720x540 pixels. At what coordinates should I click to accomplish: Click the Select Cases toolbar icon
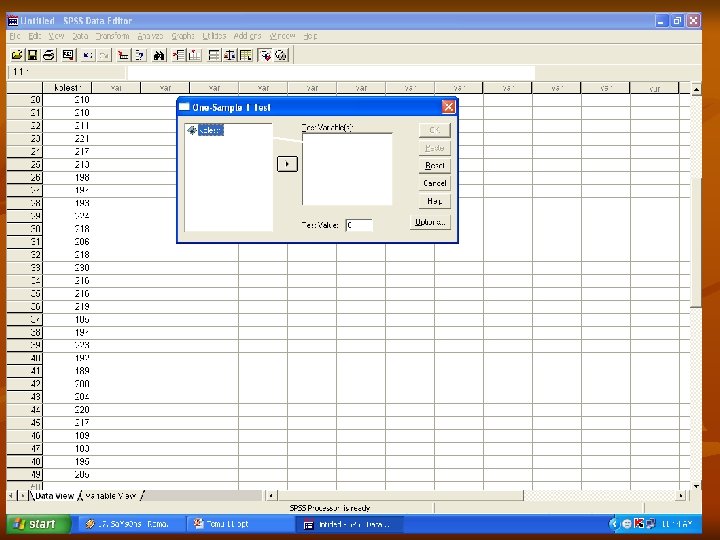tap(246, 56)
